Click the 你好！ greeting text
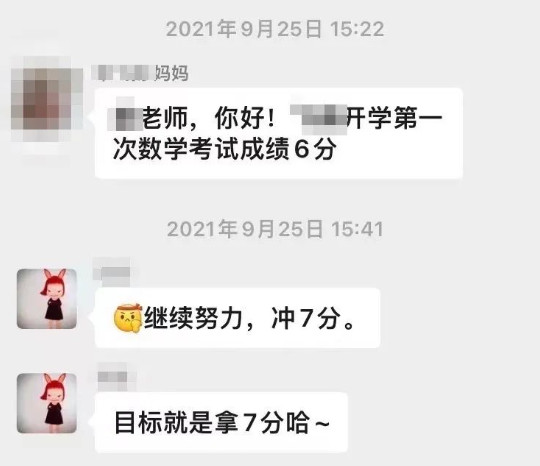The width and height of the screenshot is (540, 466). pyautogui.click(x=245, y=118)
